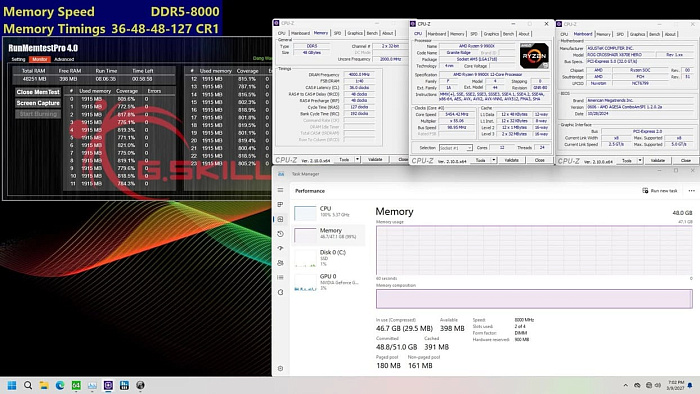The width and height of the screenshot is (700, 394).
Task: Select Performance icon in Task Manager sidebar
Action: [280, 219]
